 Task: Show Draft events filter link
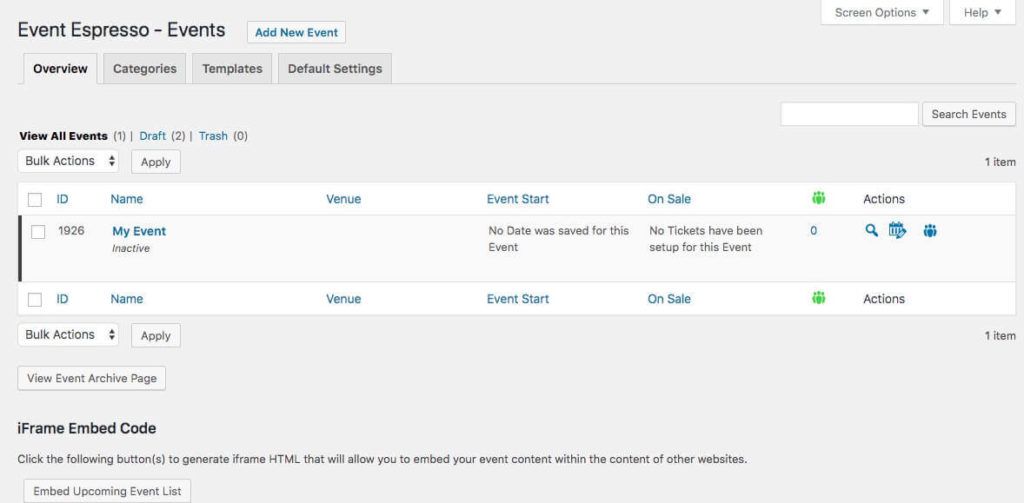(x=153, y=136)
